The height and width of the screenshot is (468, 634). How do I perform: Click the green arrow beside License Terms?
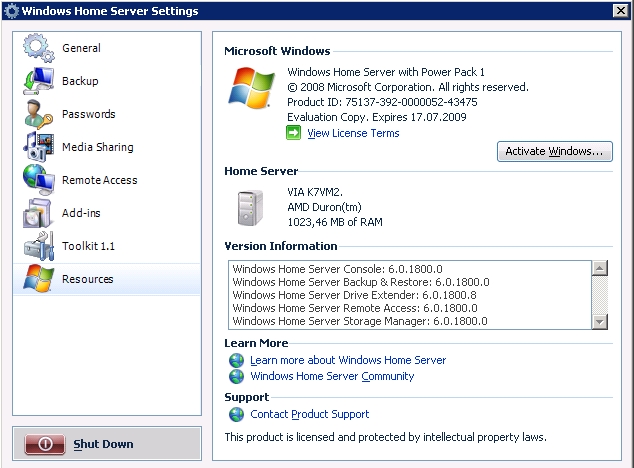pos(294,133)
